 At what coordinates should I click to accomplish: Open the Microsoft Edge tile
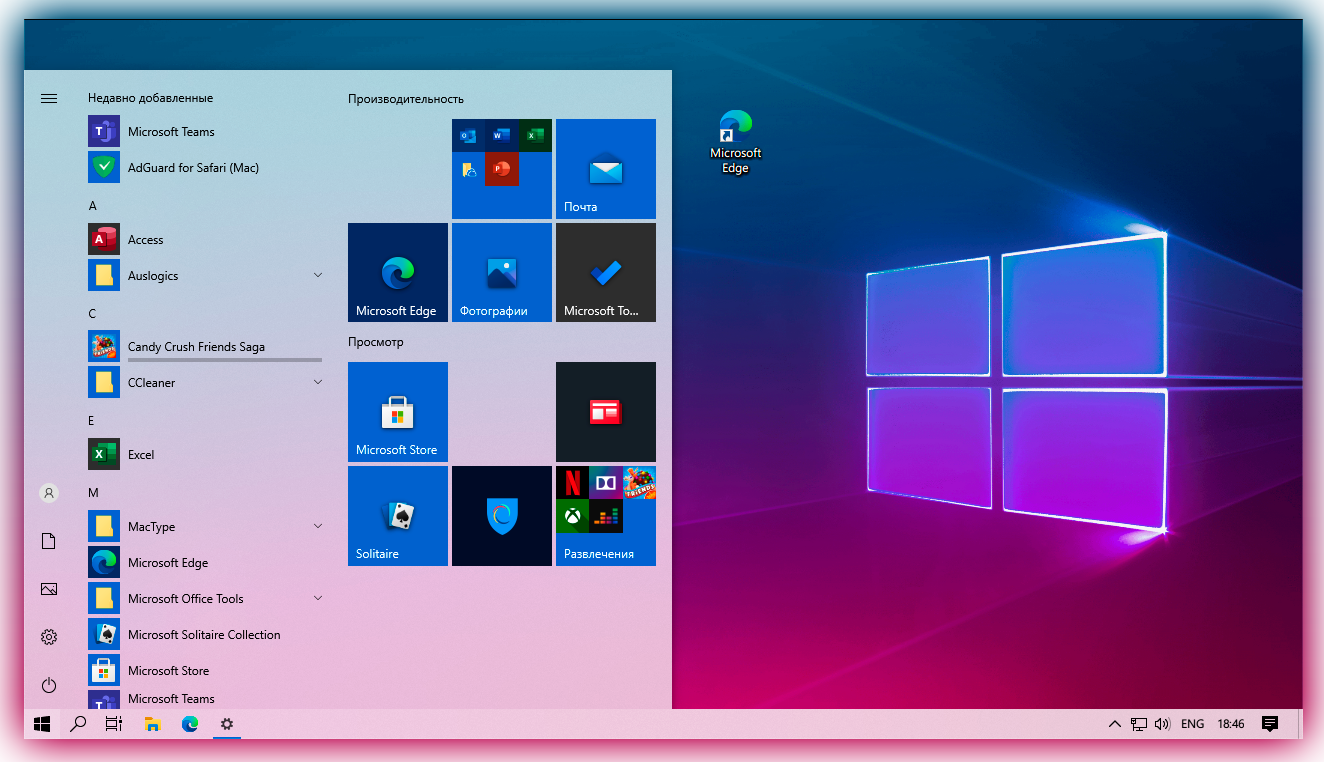point(398,273)
